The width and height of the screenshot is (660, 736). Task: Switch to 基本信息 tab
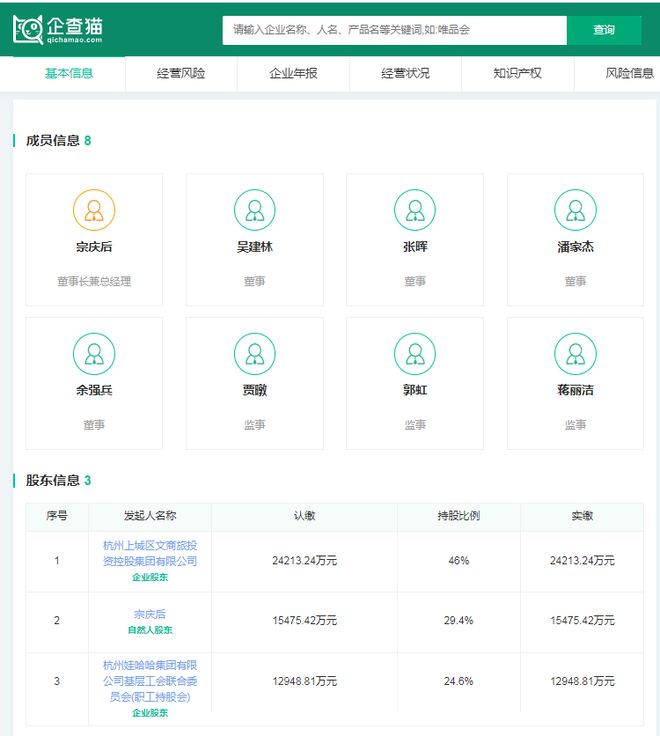(69, 73)
